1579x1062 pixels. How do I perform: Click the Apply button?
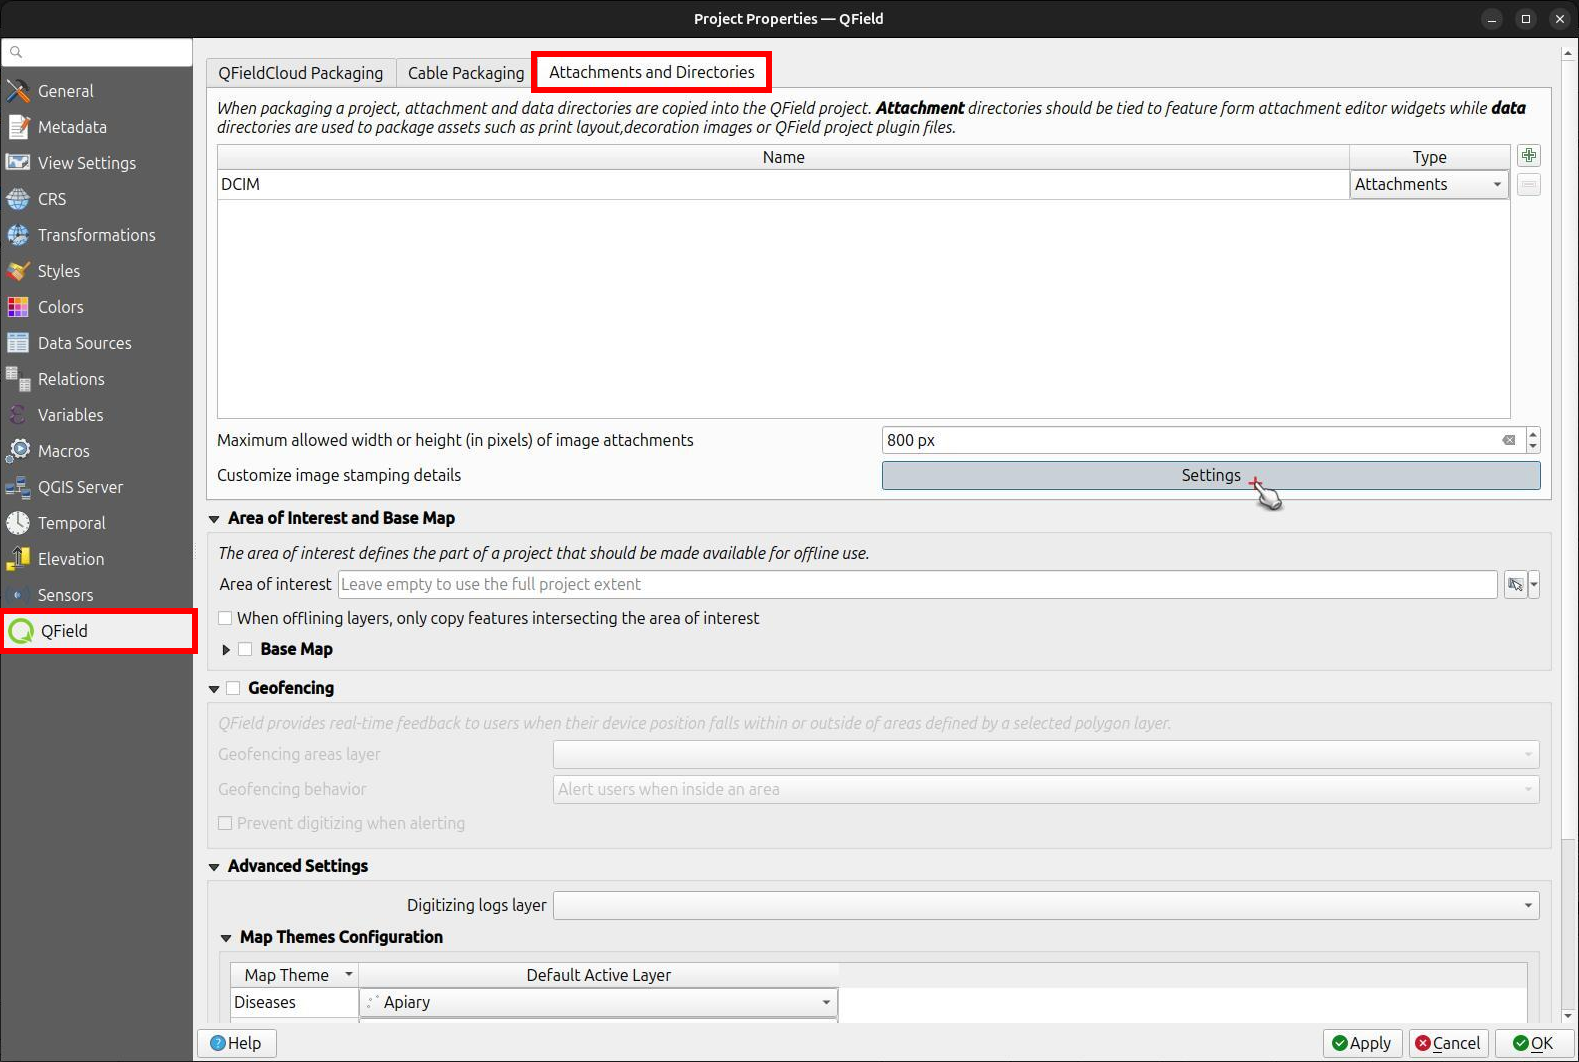point(1363,1043)
